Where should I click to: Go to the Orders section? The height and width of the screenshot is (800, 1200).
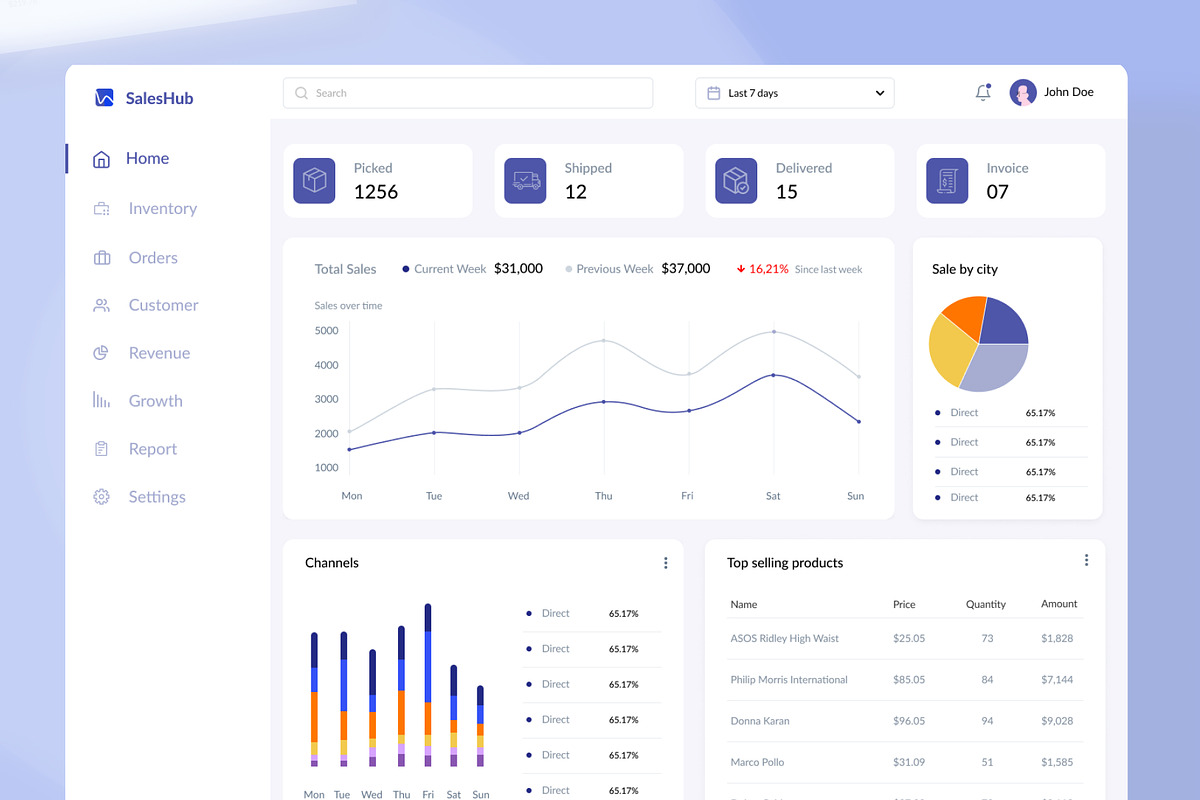pos(153,258)
